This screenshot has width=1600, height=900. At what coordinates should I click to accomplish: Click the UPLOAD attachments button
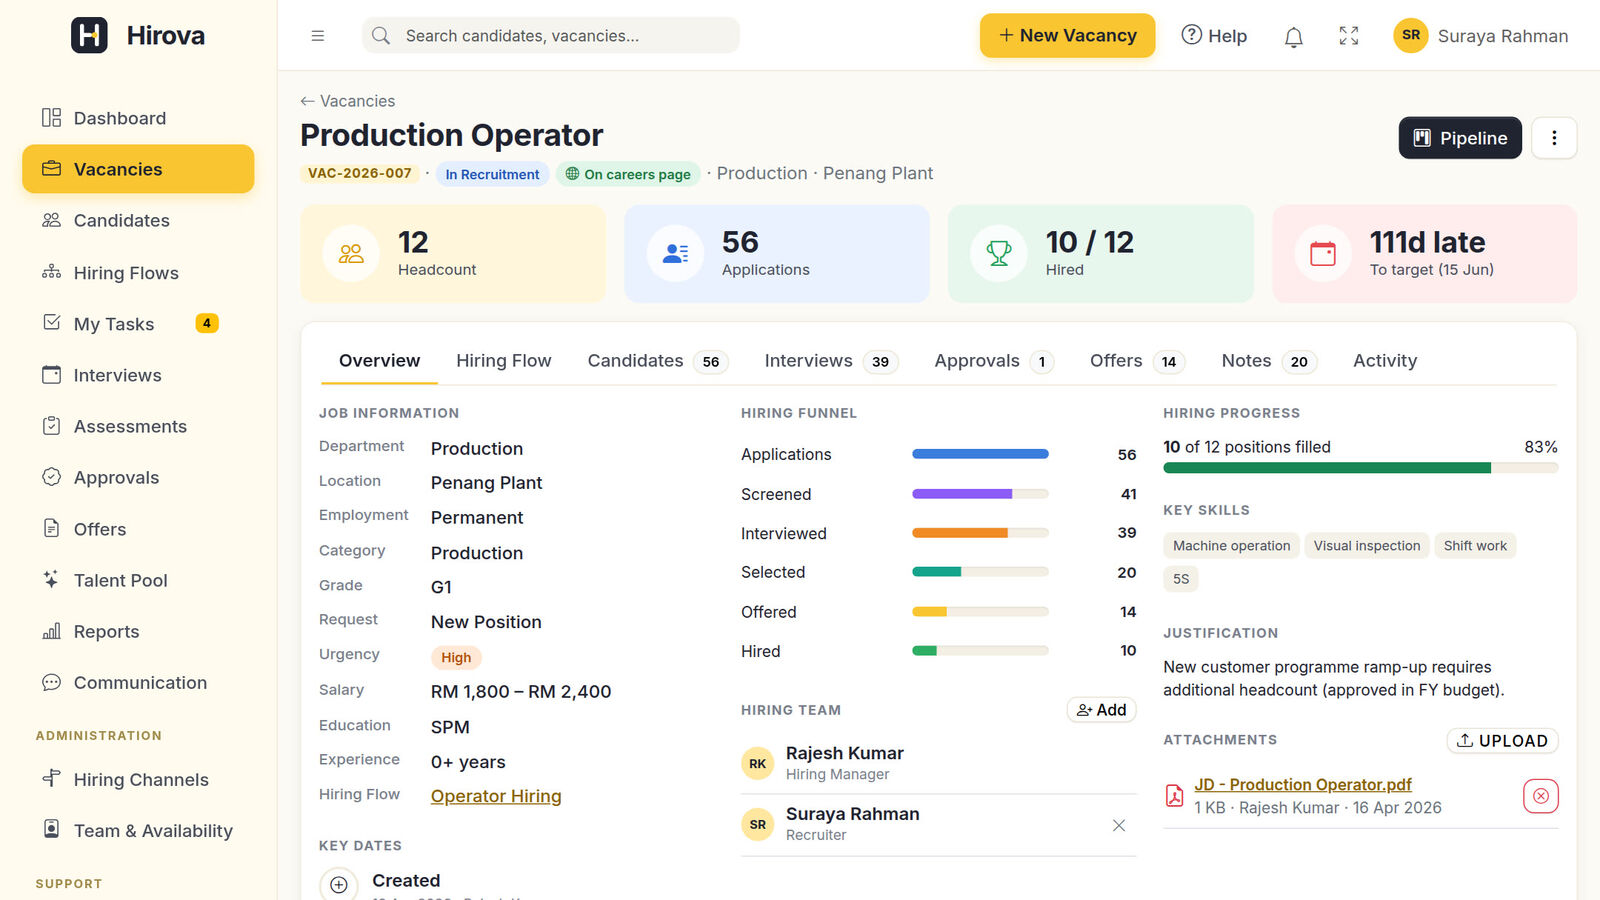pos(1502,741)
